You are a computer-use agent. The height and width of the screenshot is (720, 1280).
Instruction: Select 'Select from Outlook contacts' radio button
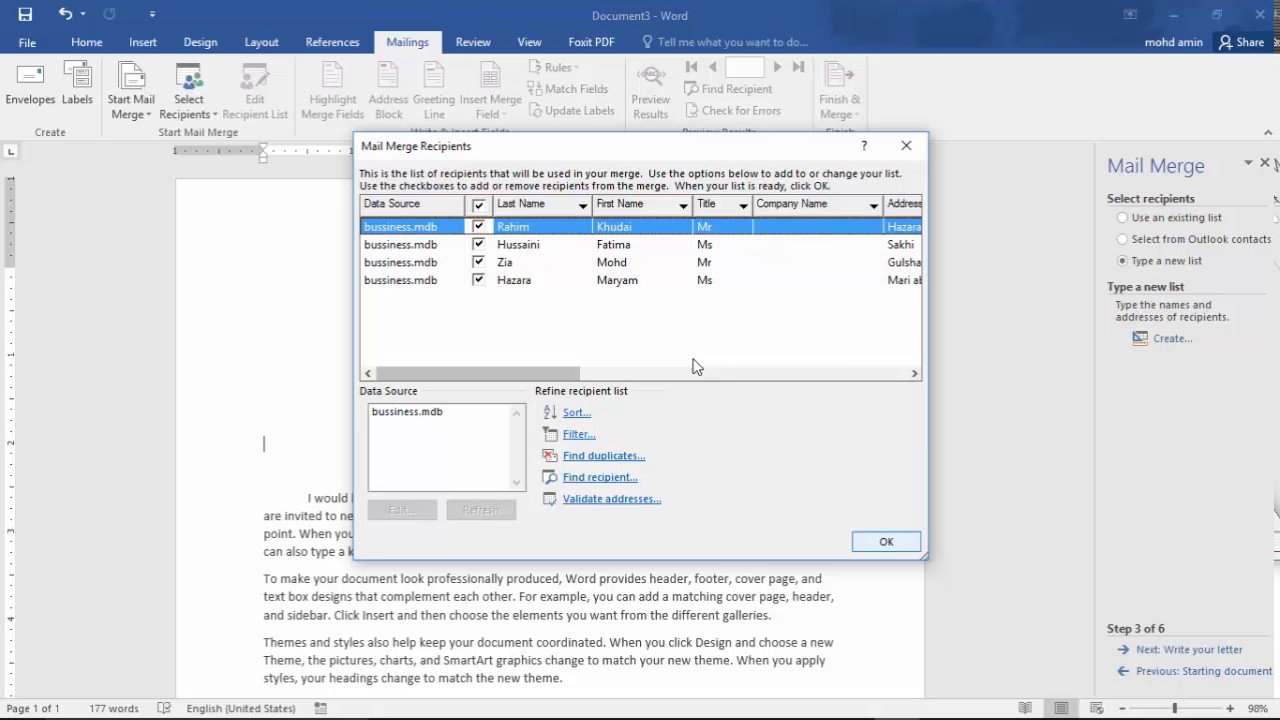1123,239
